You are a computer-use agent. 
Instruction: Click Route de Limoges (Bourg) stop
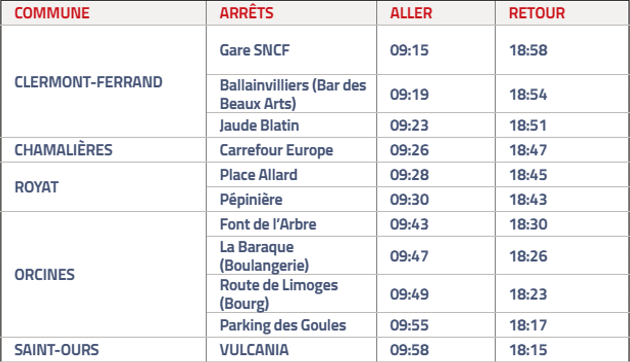(279, 294)
